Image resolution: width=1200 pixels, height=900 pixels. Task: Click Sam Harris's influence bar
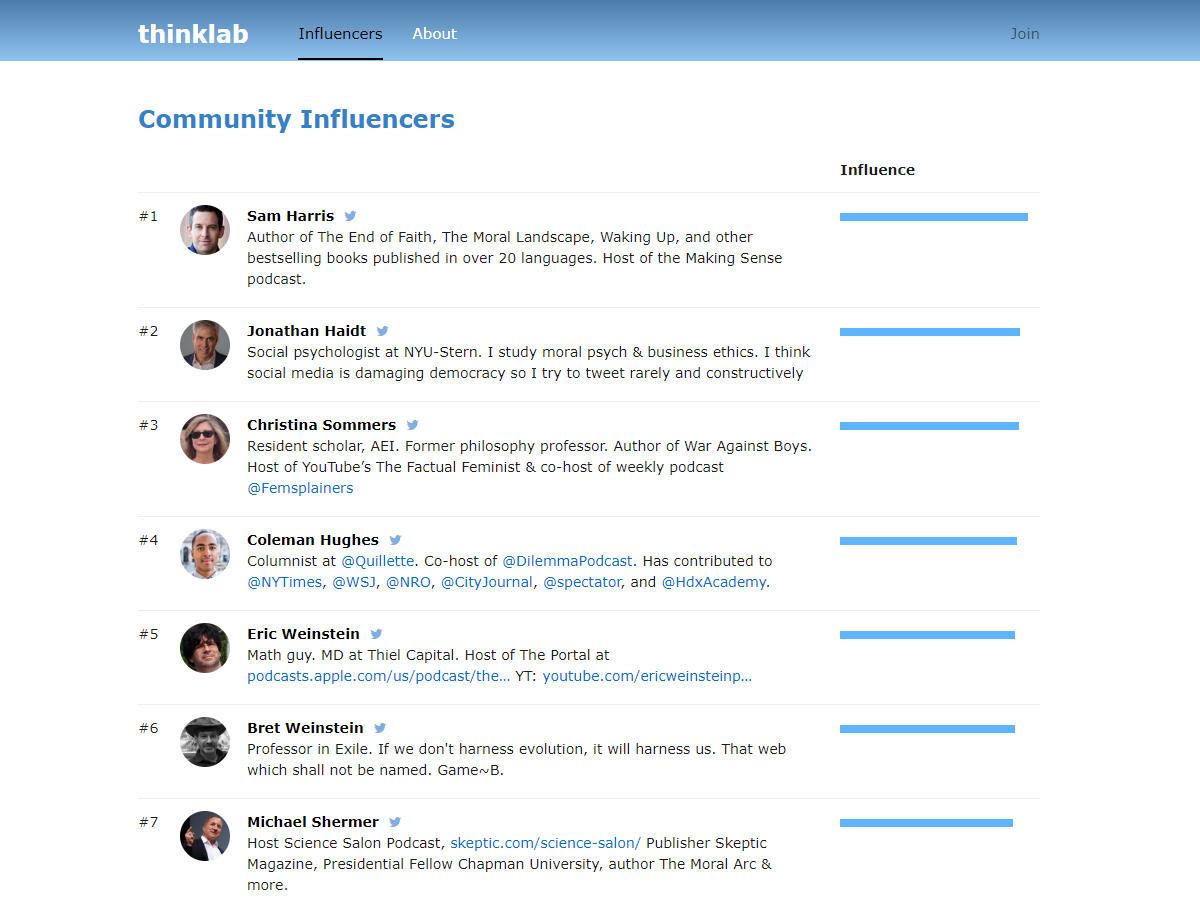click(933, 217)
